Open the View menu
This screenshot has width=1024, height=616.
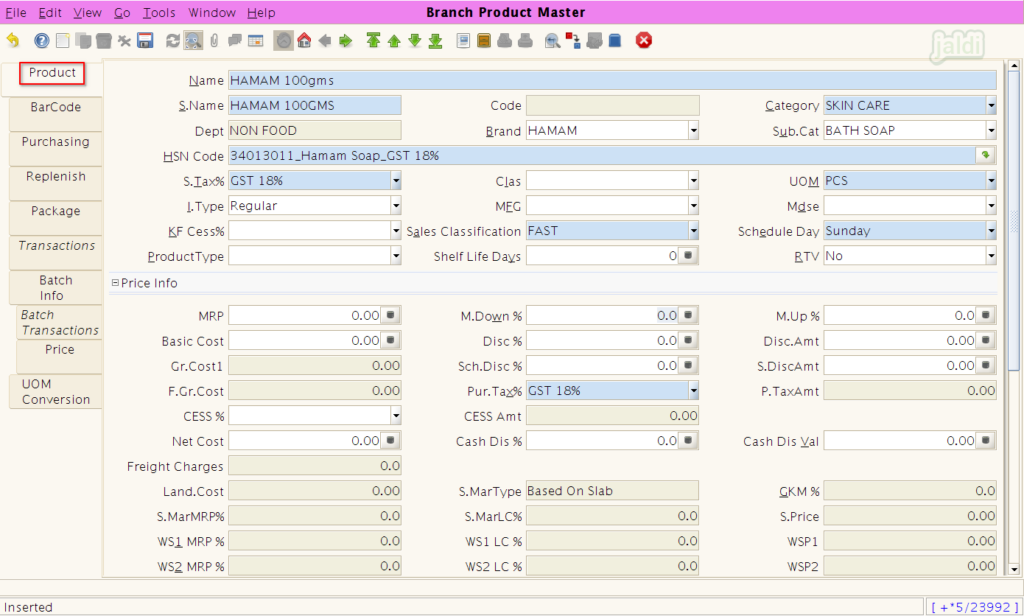click(x=87, y=12)
